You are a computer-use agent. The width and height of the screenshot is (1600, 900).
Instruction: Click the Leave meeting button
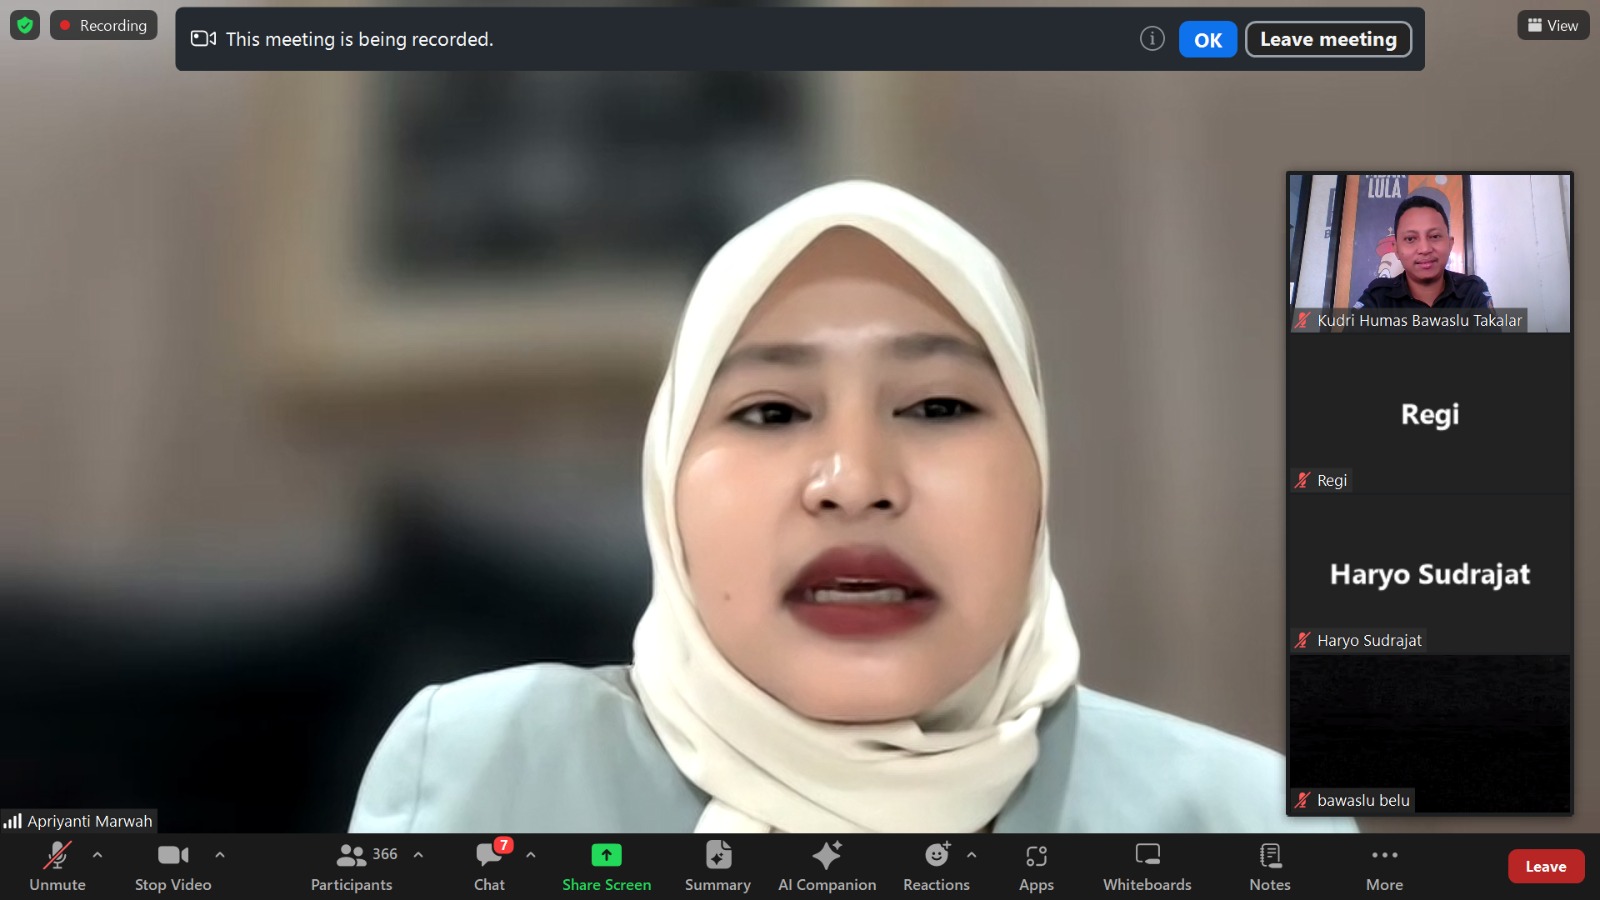(1328, 40)
